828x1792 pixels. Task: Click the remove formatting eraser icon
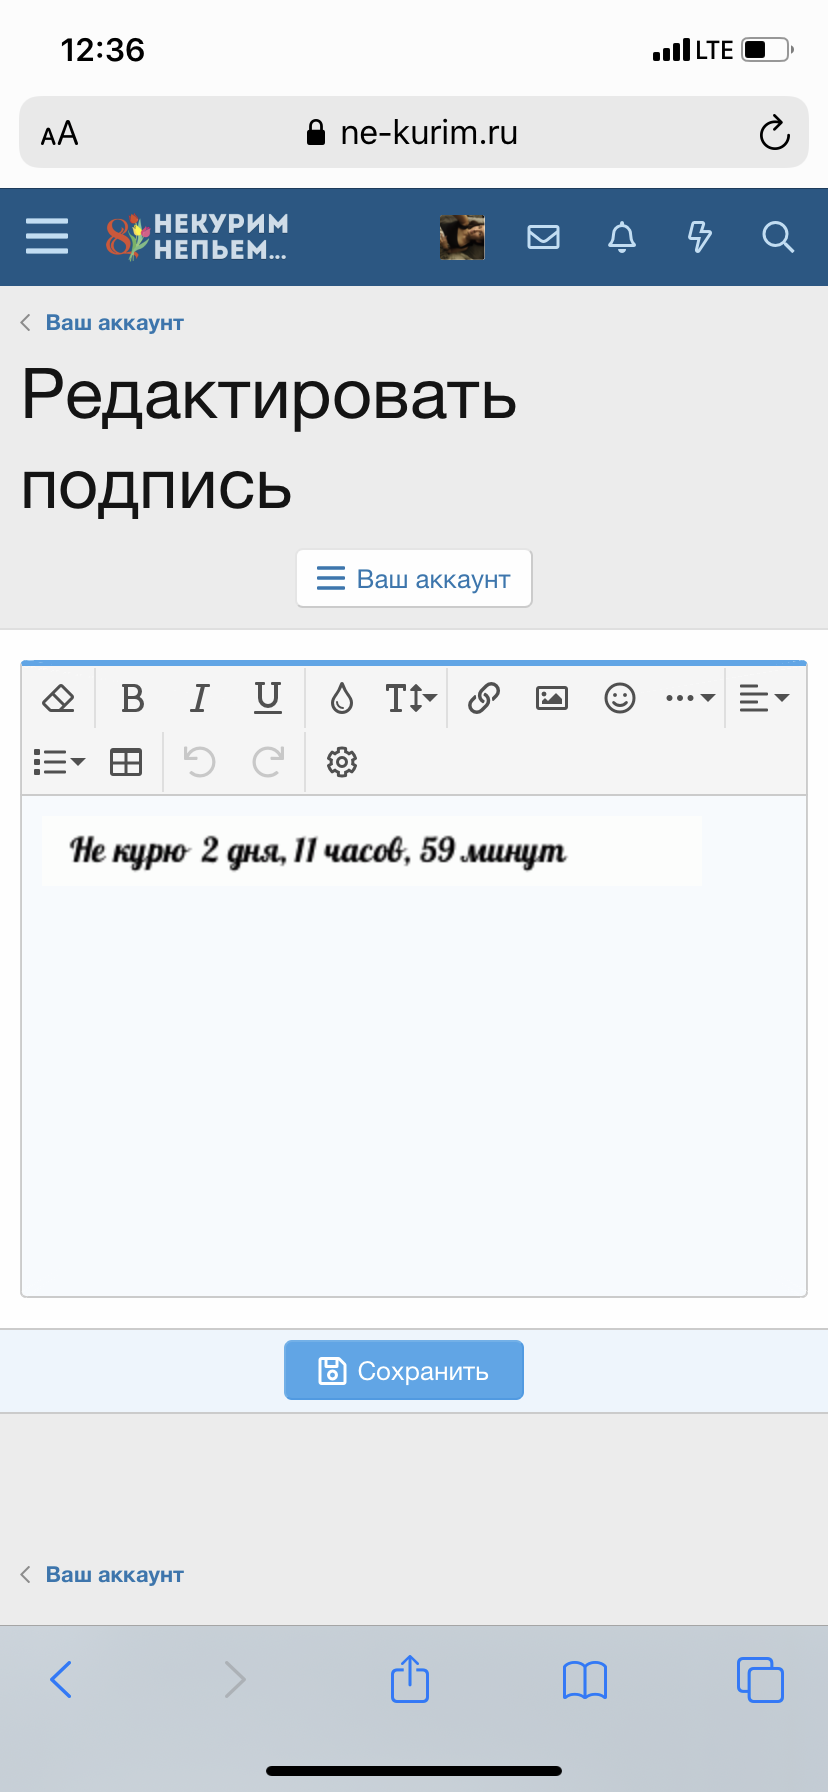click(59, 698)
